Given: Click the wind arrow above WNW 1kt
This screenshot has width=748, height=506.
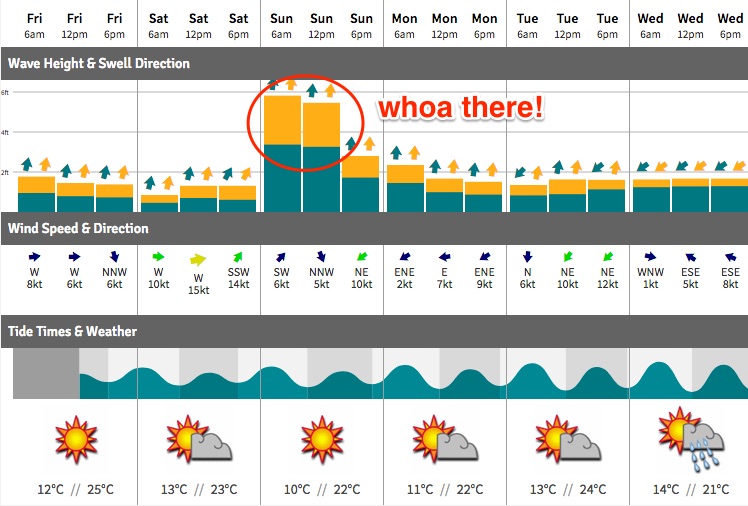Looking at the screenshot, I should coord(650,257).
